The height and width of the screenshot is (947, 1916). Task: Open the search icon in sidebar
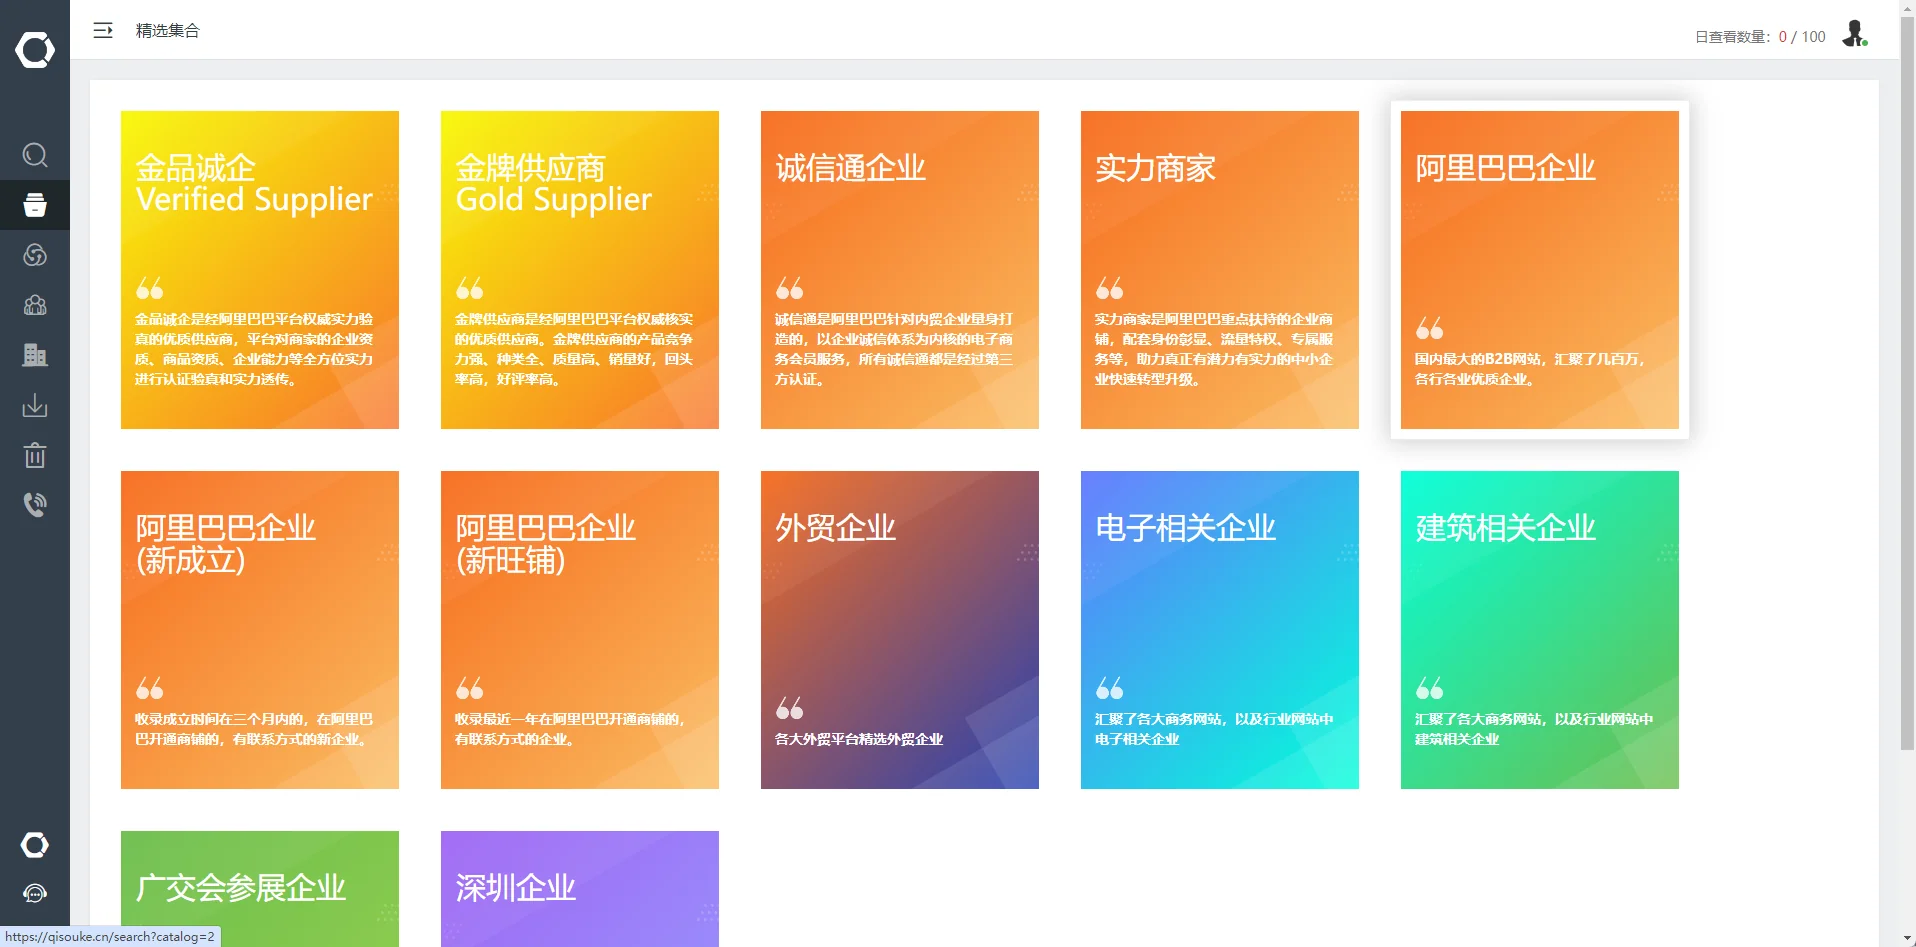(x=35, y=155)
